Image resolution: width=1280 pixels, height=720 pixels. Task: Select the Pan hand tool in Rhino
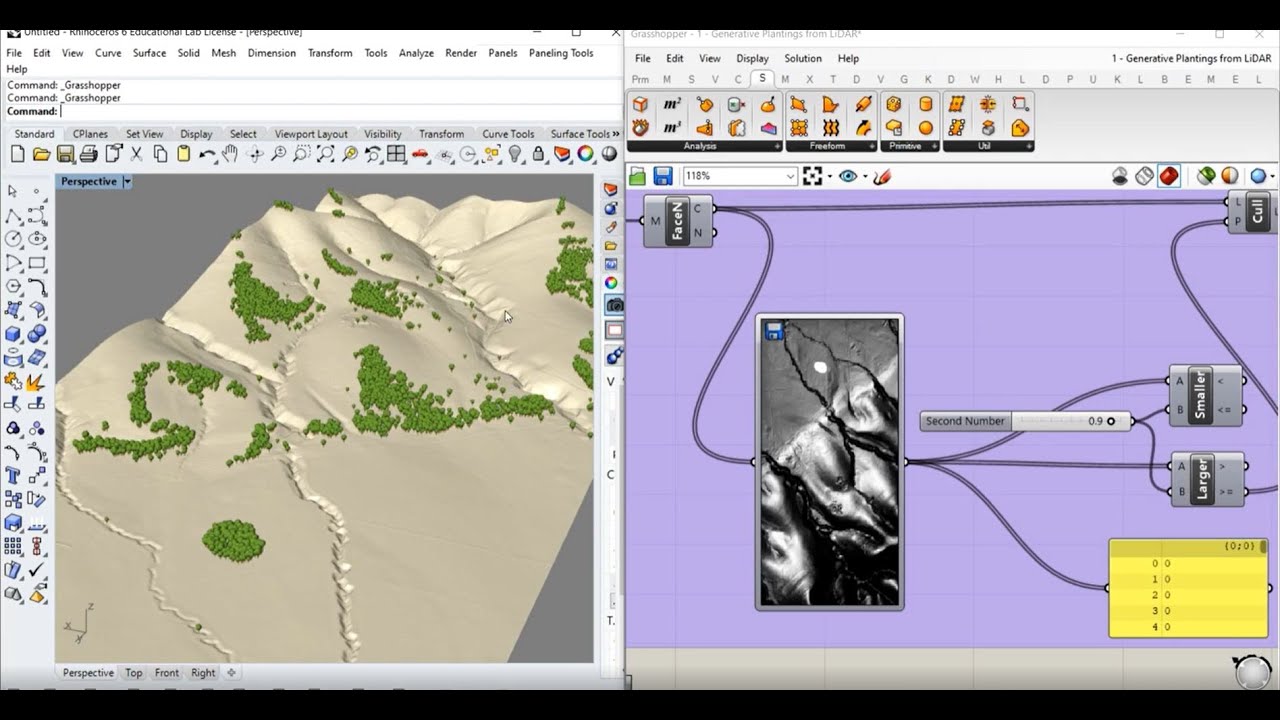coord(230,154)
